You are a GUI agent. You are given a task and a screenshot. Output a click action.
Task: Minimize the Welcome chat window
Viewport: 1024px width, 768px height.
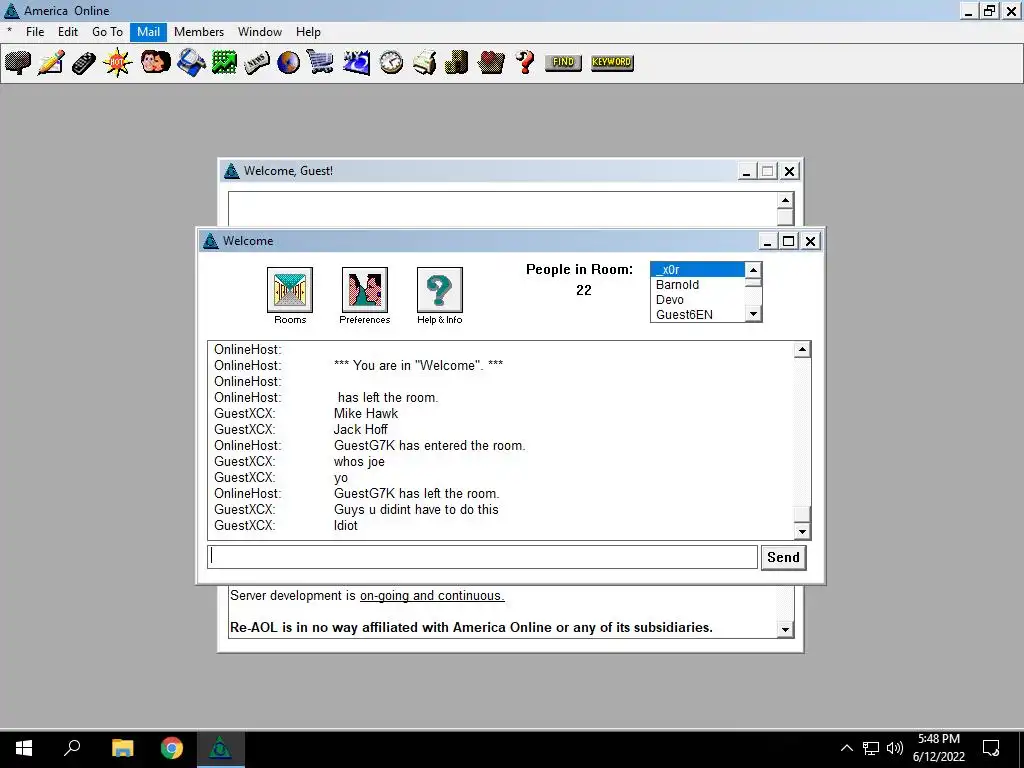[x=767, y=242]
